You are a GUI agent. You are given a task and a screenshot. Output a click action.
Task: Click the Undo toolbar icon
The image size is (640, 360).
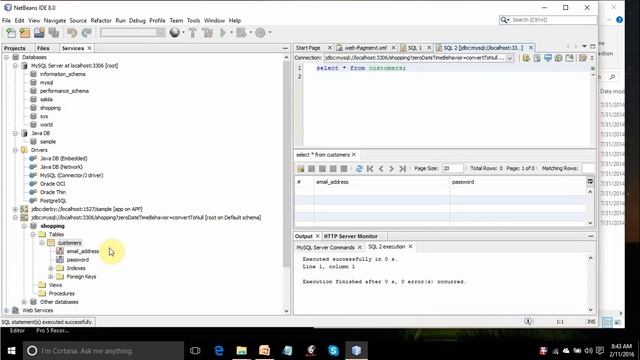[72, 33]
